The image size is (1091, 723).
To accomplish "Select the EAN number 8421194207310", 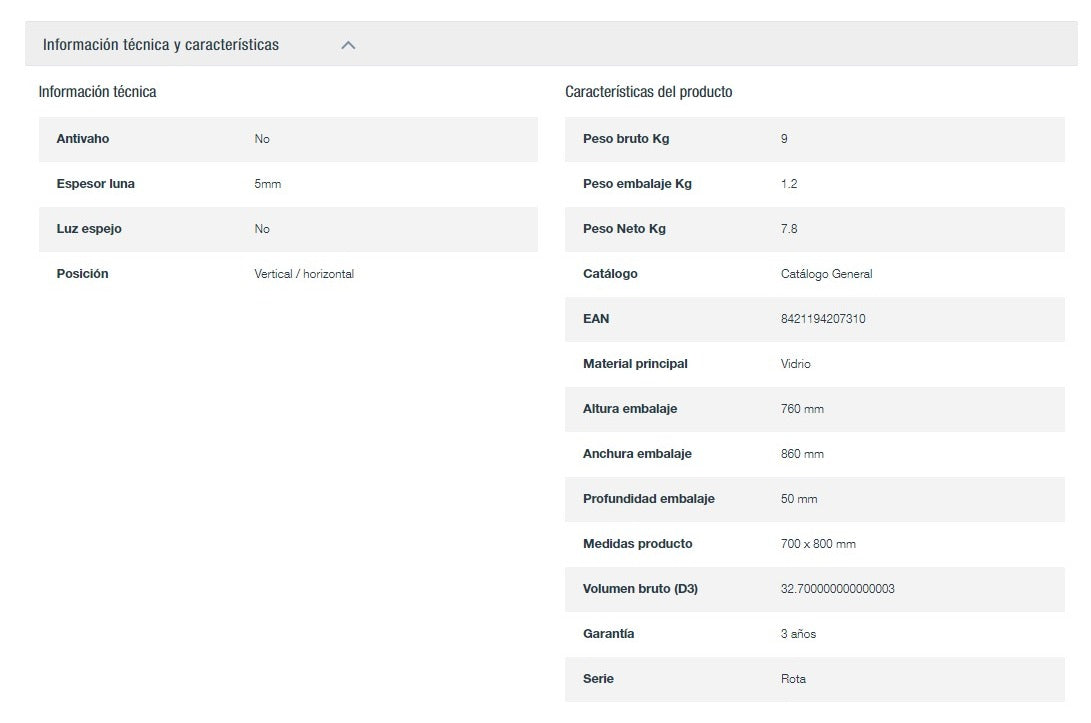I will click(x=822, y=319).
